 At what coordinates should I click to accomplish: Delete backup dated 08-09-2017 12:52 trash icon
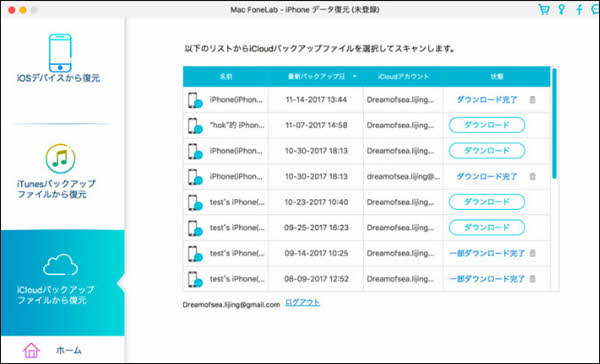(x=532, y=279)
